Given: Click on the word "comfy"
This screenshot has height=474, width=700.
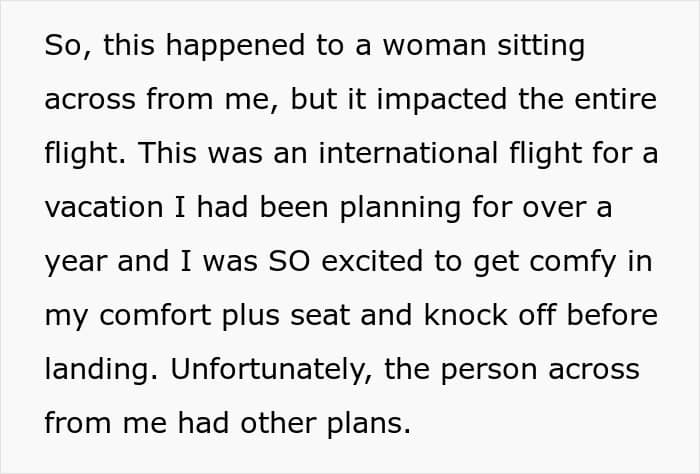Looking at the screenshot, I should point(573,262).
